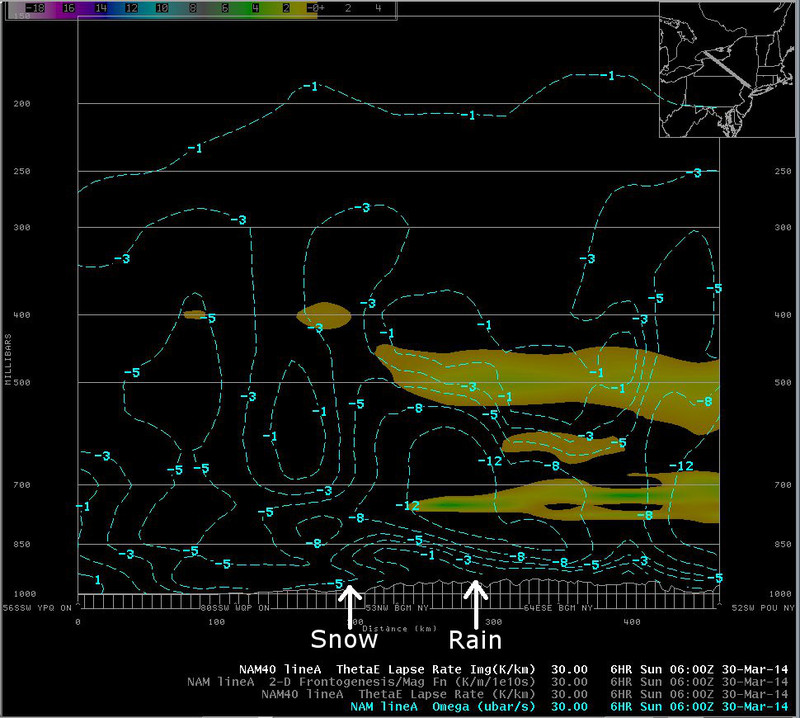Image resolution: width=800 pixels, height=718 pixels.
Task: Click the 80SSW WQP ON station label
Action: click(x=235, y=608)
